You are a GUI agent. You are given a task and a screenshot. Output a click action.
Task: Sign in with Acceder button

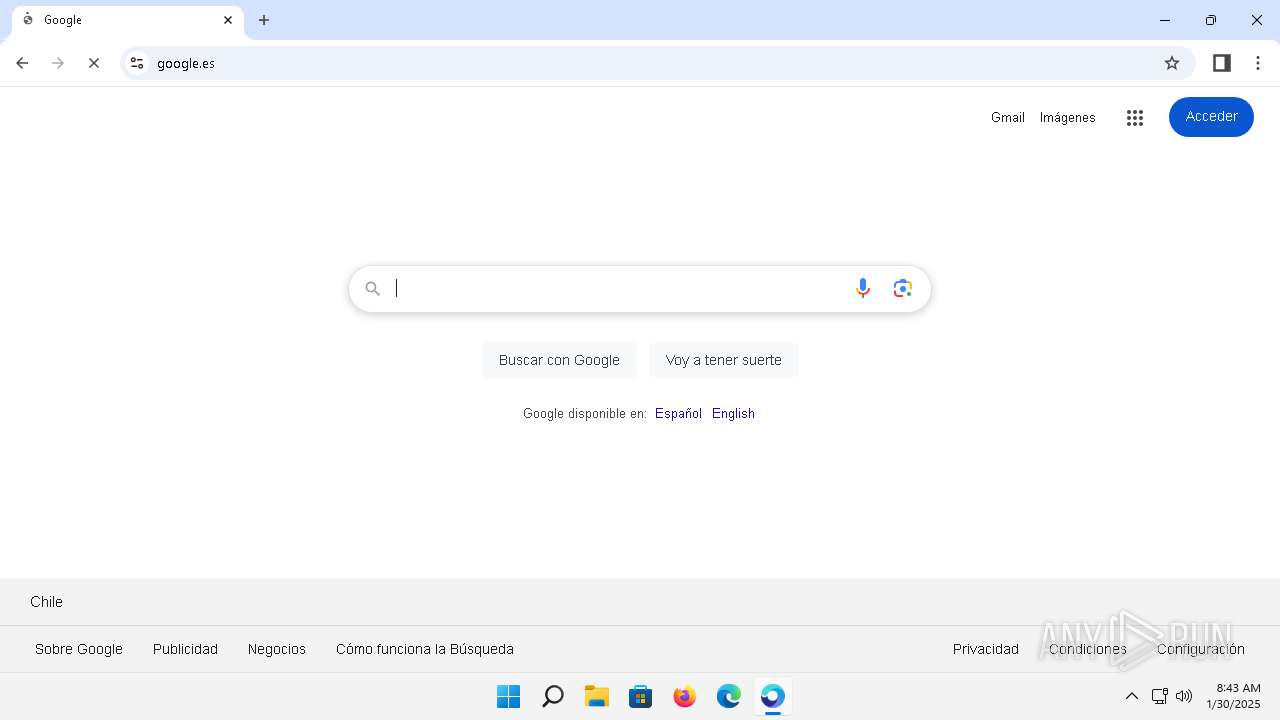[x=1211, y=117]
